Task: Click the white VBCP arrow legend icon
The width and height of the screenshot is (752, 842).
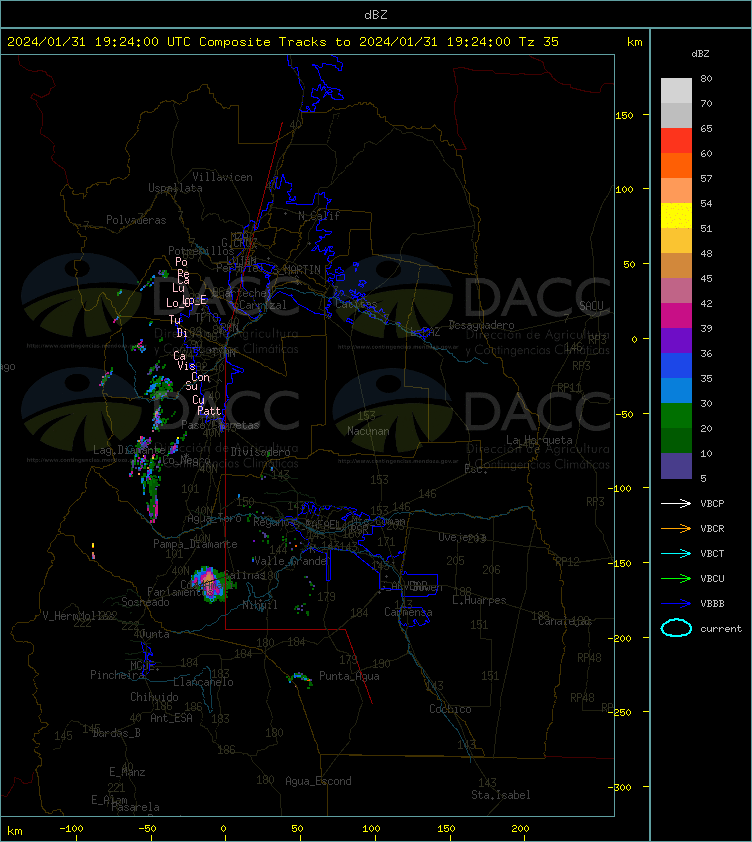Action: (676, 503)
